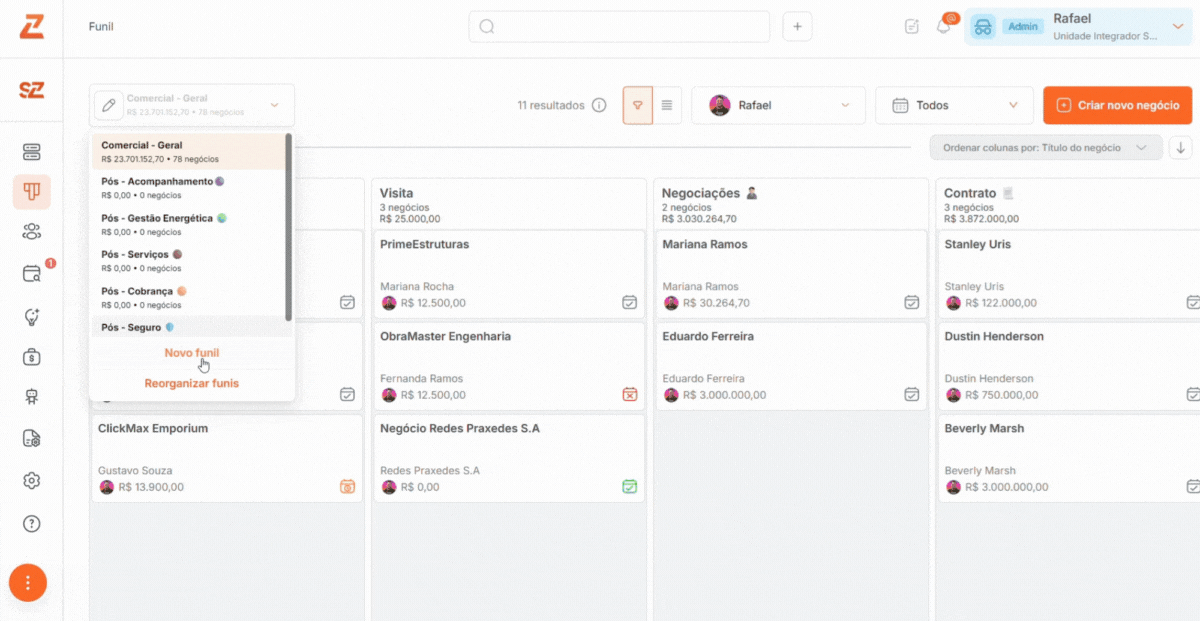This screenshot has height=621, width=1200.
Task: Open the help question mark icon
Action: 31,523
